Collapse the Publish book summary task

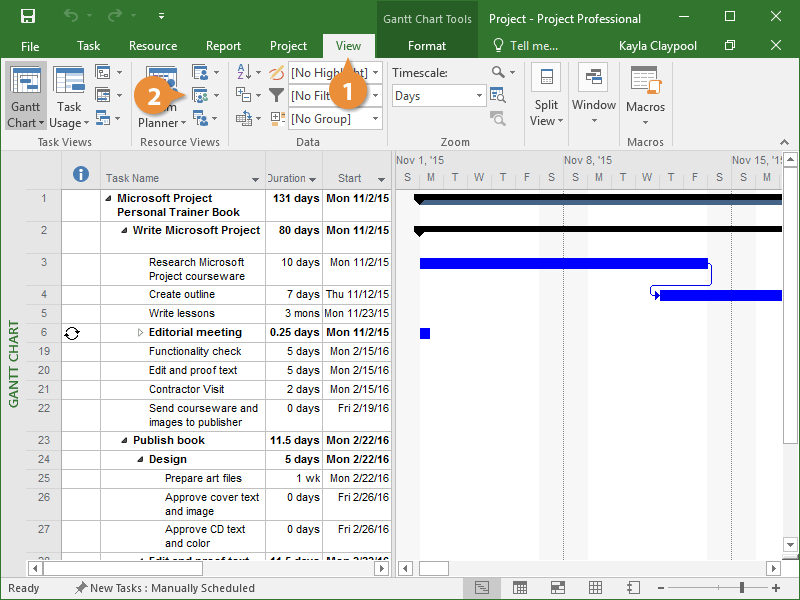125,440
